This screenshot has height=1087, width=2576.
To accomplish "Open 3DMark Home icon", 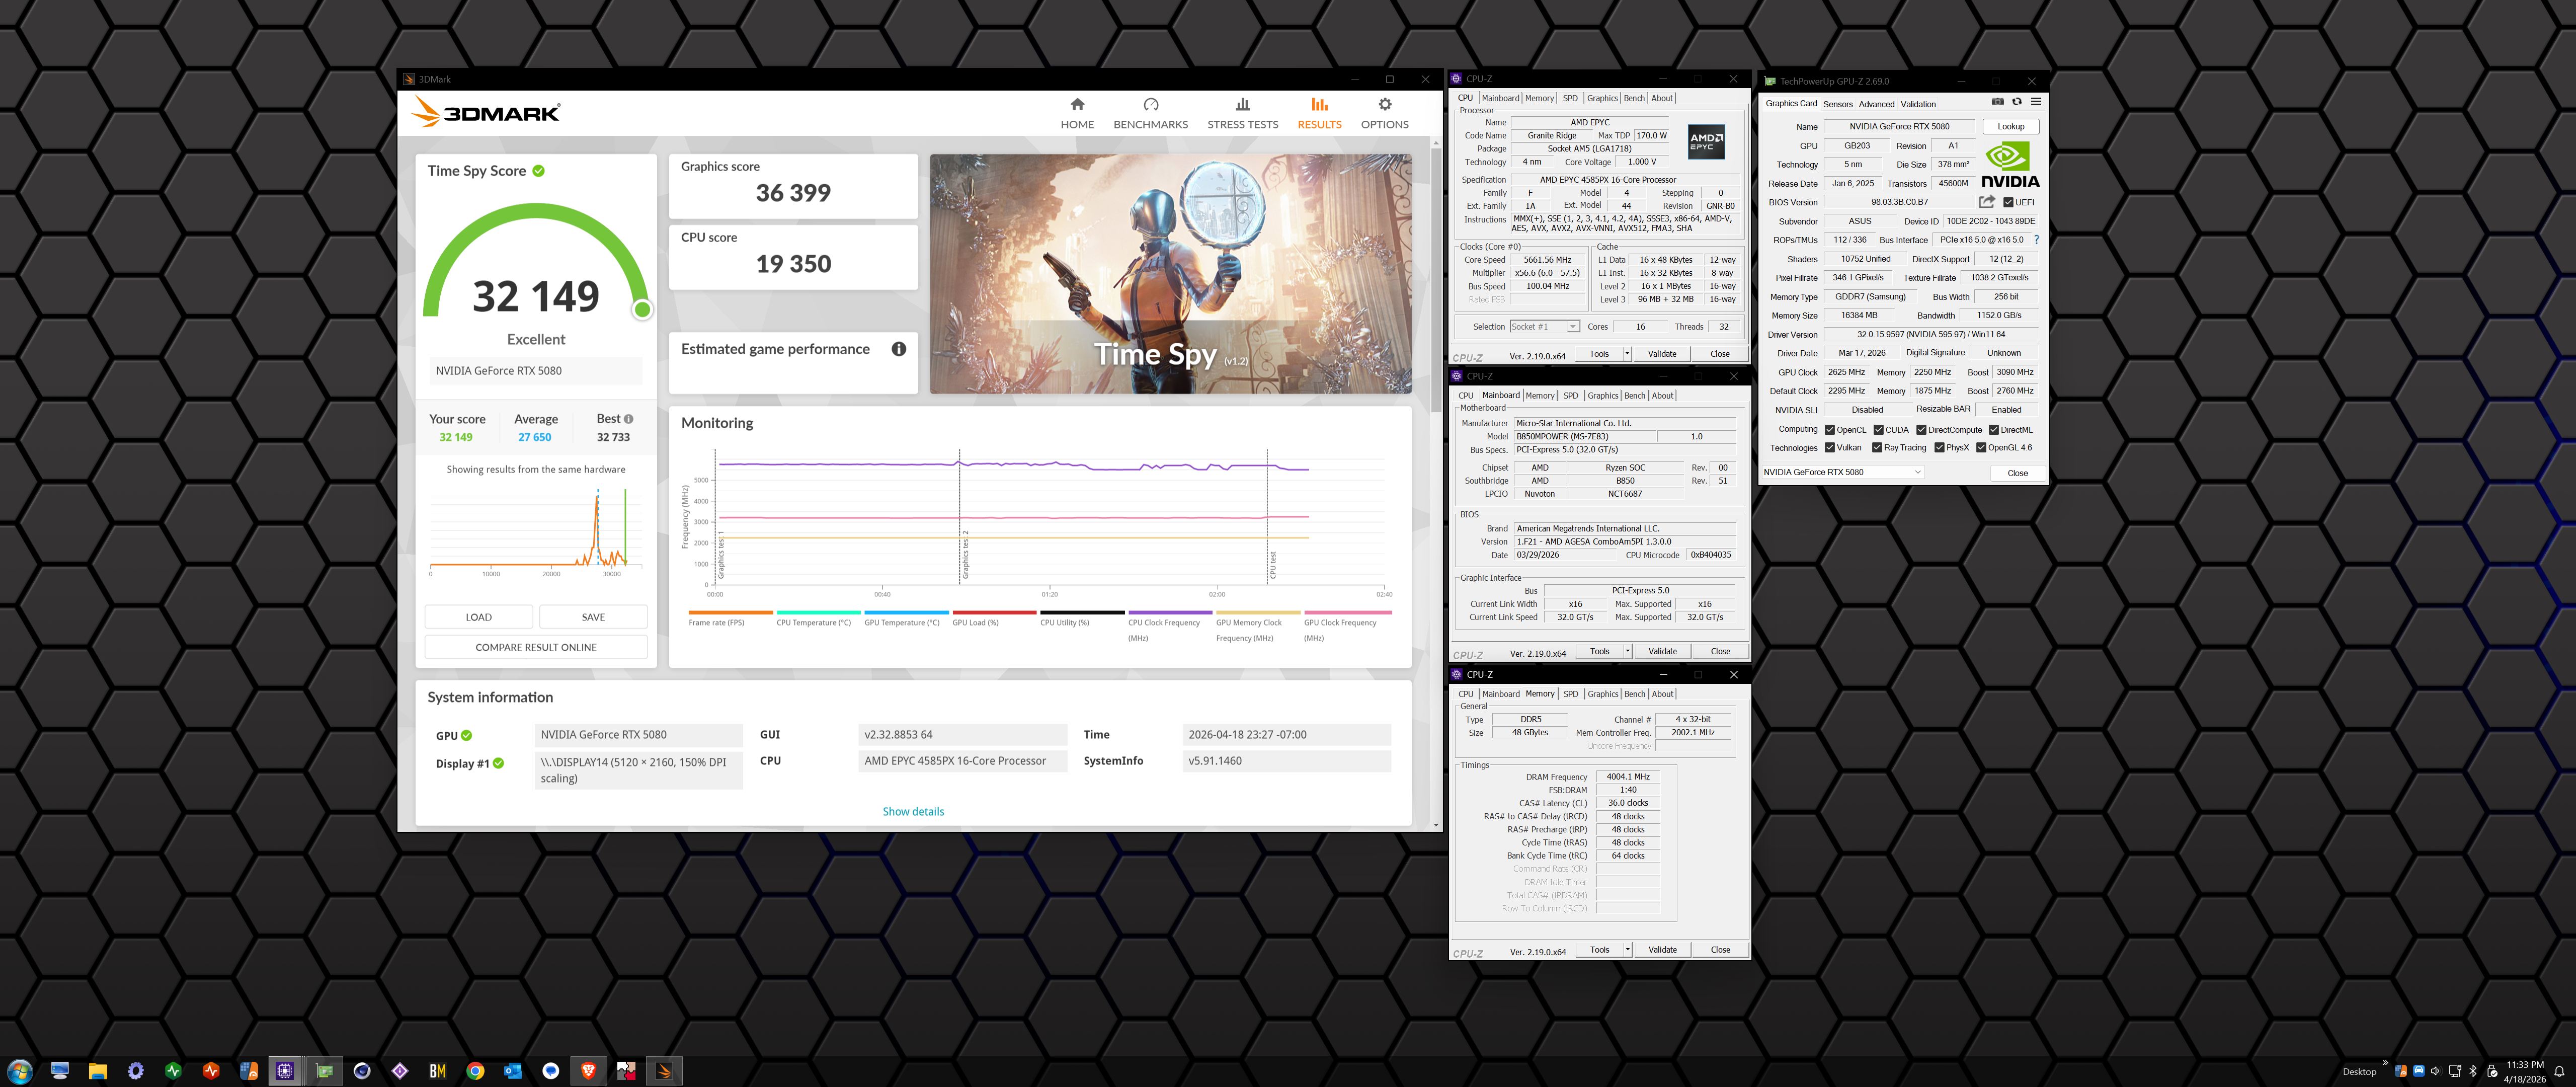I will [1077, 105].
